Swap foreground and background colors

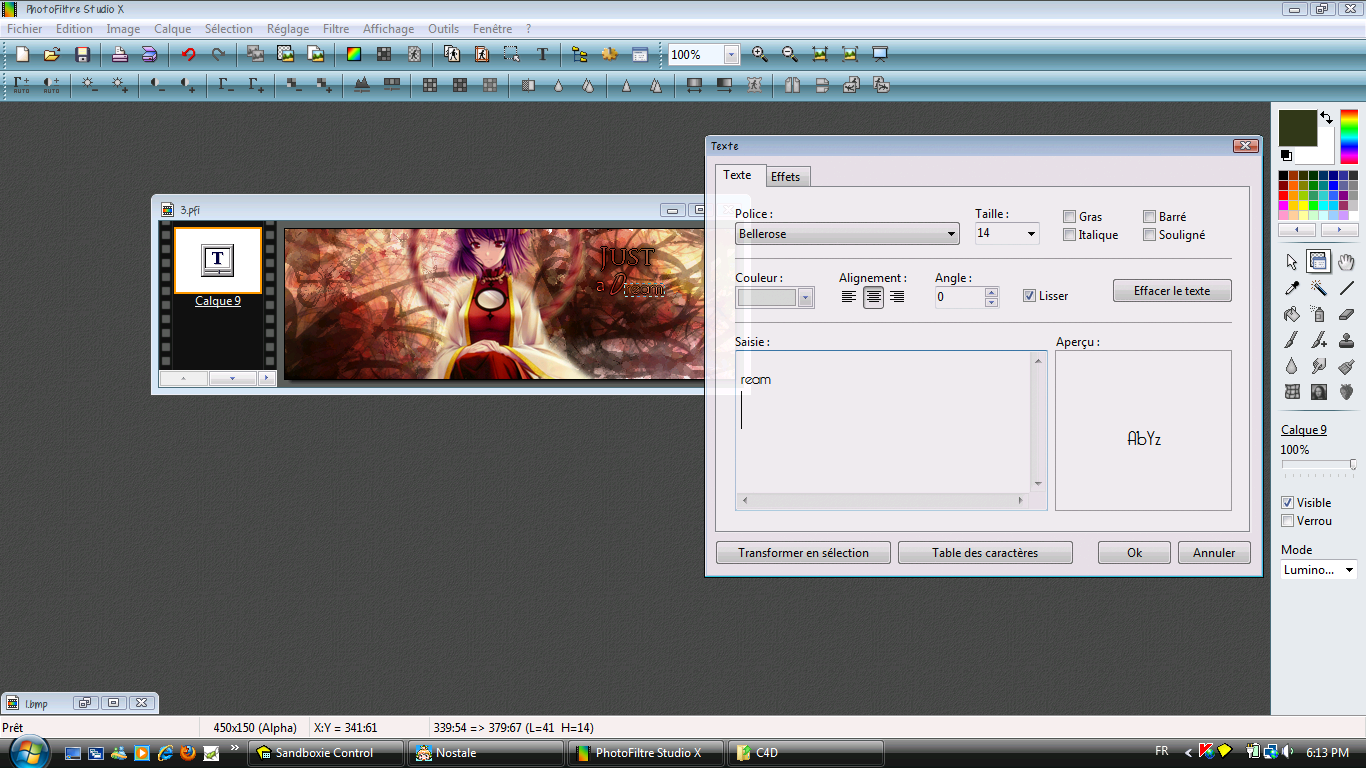click(1326, 118)
